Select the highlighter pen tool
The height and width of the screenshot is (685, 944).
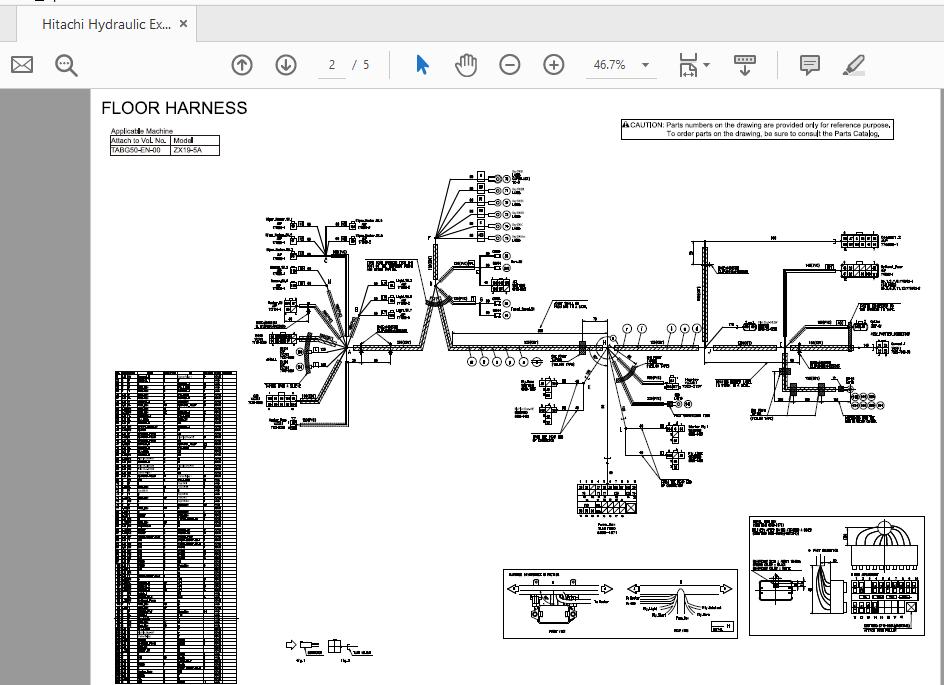pyautogui.click(x=854, y=65)
